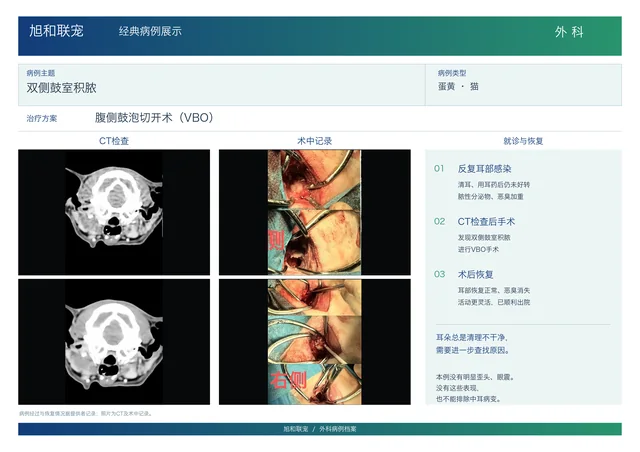The image size is (640, 452).
Task: Click the line 活动更灵活、已顺利出院
Action: 494,302
